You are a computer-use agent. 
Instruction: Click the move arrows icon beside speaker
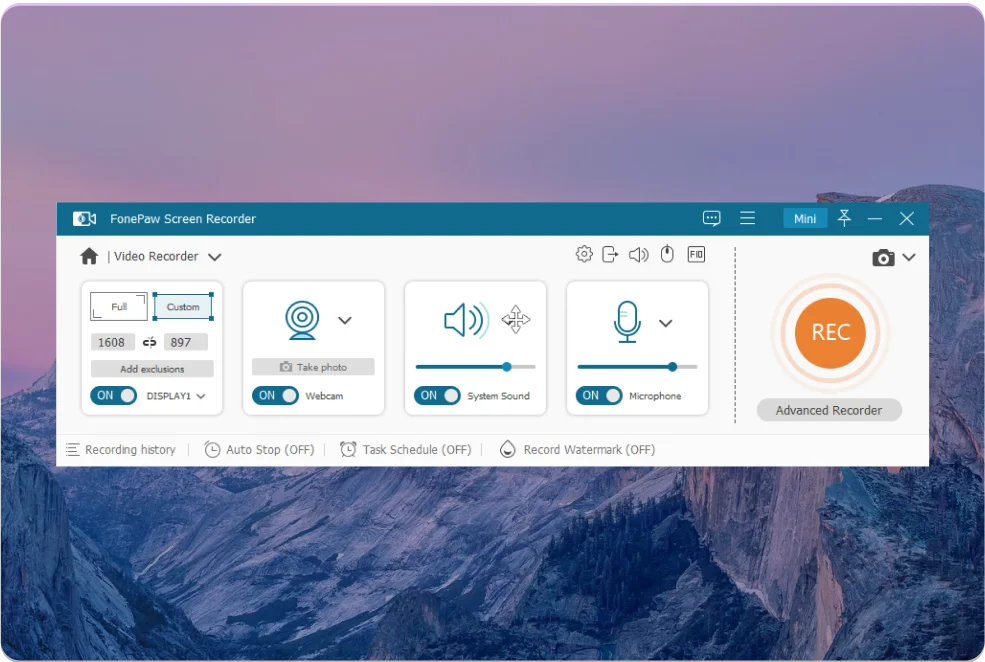[x=516, y=320]
